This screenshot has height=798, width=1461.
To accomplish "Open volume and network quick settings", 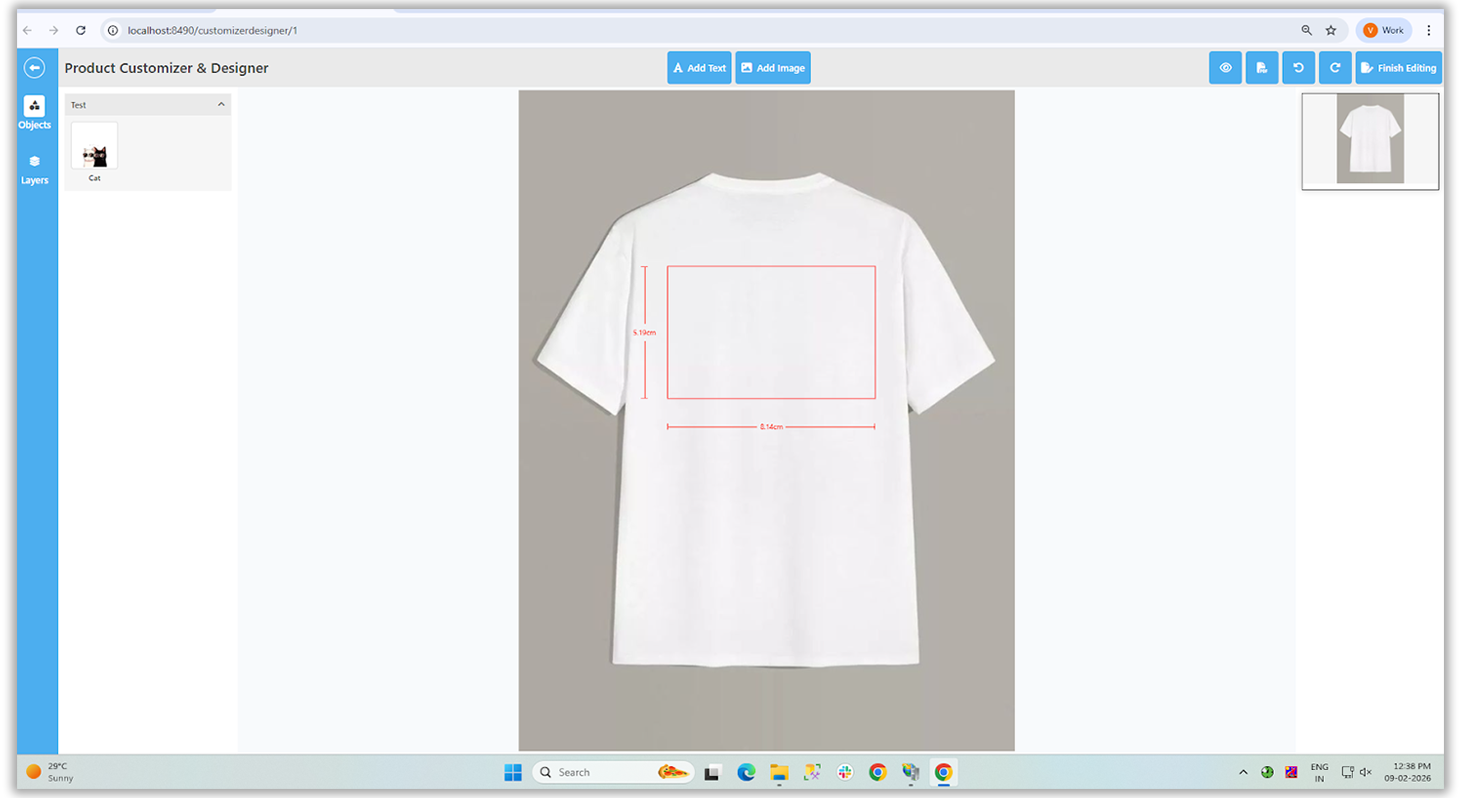I will [x=1357, y=772].
